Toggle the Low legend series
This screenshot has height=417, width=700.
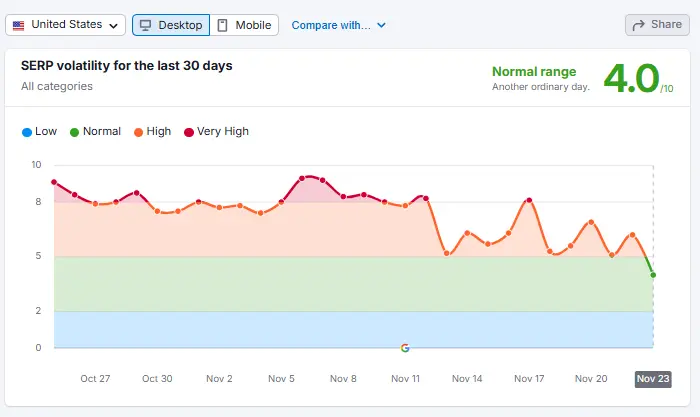pyautogui.click(x=39, y=131)
